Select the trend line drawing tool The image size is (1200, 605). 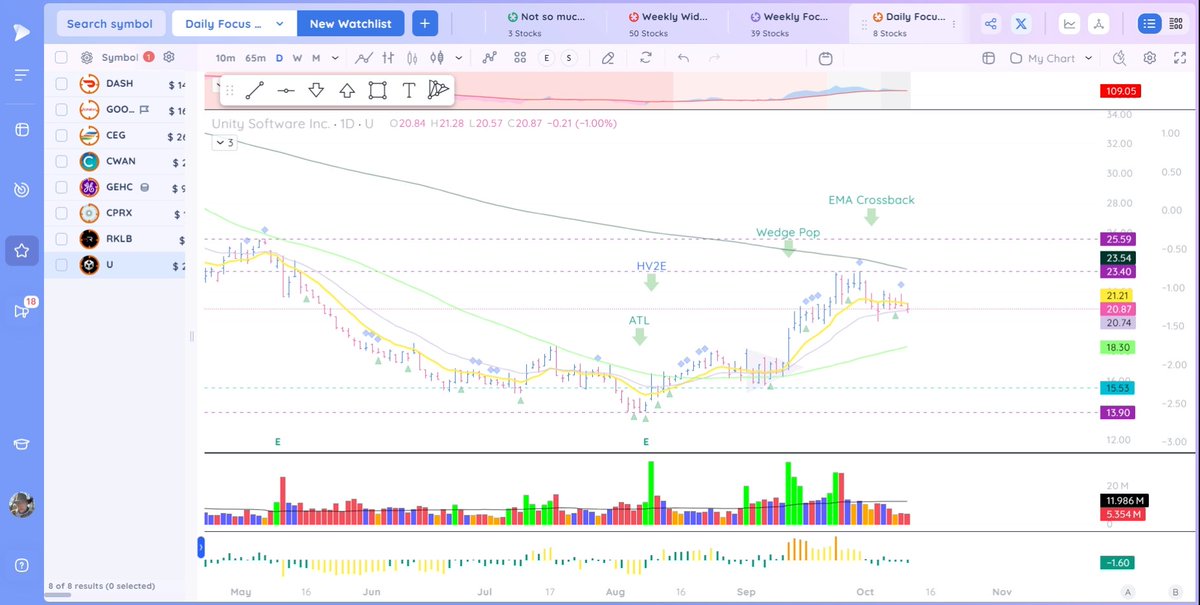click(253, 89)
